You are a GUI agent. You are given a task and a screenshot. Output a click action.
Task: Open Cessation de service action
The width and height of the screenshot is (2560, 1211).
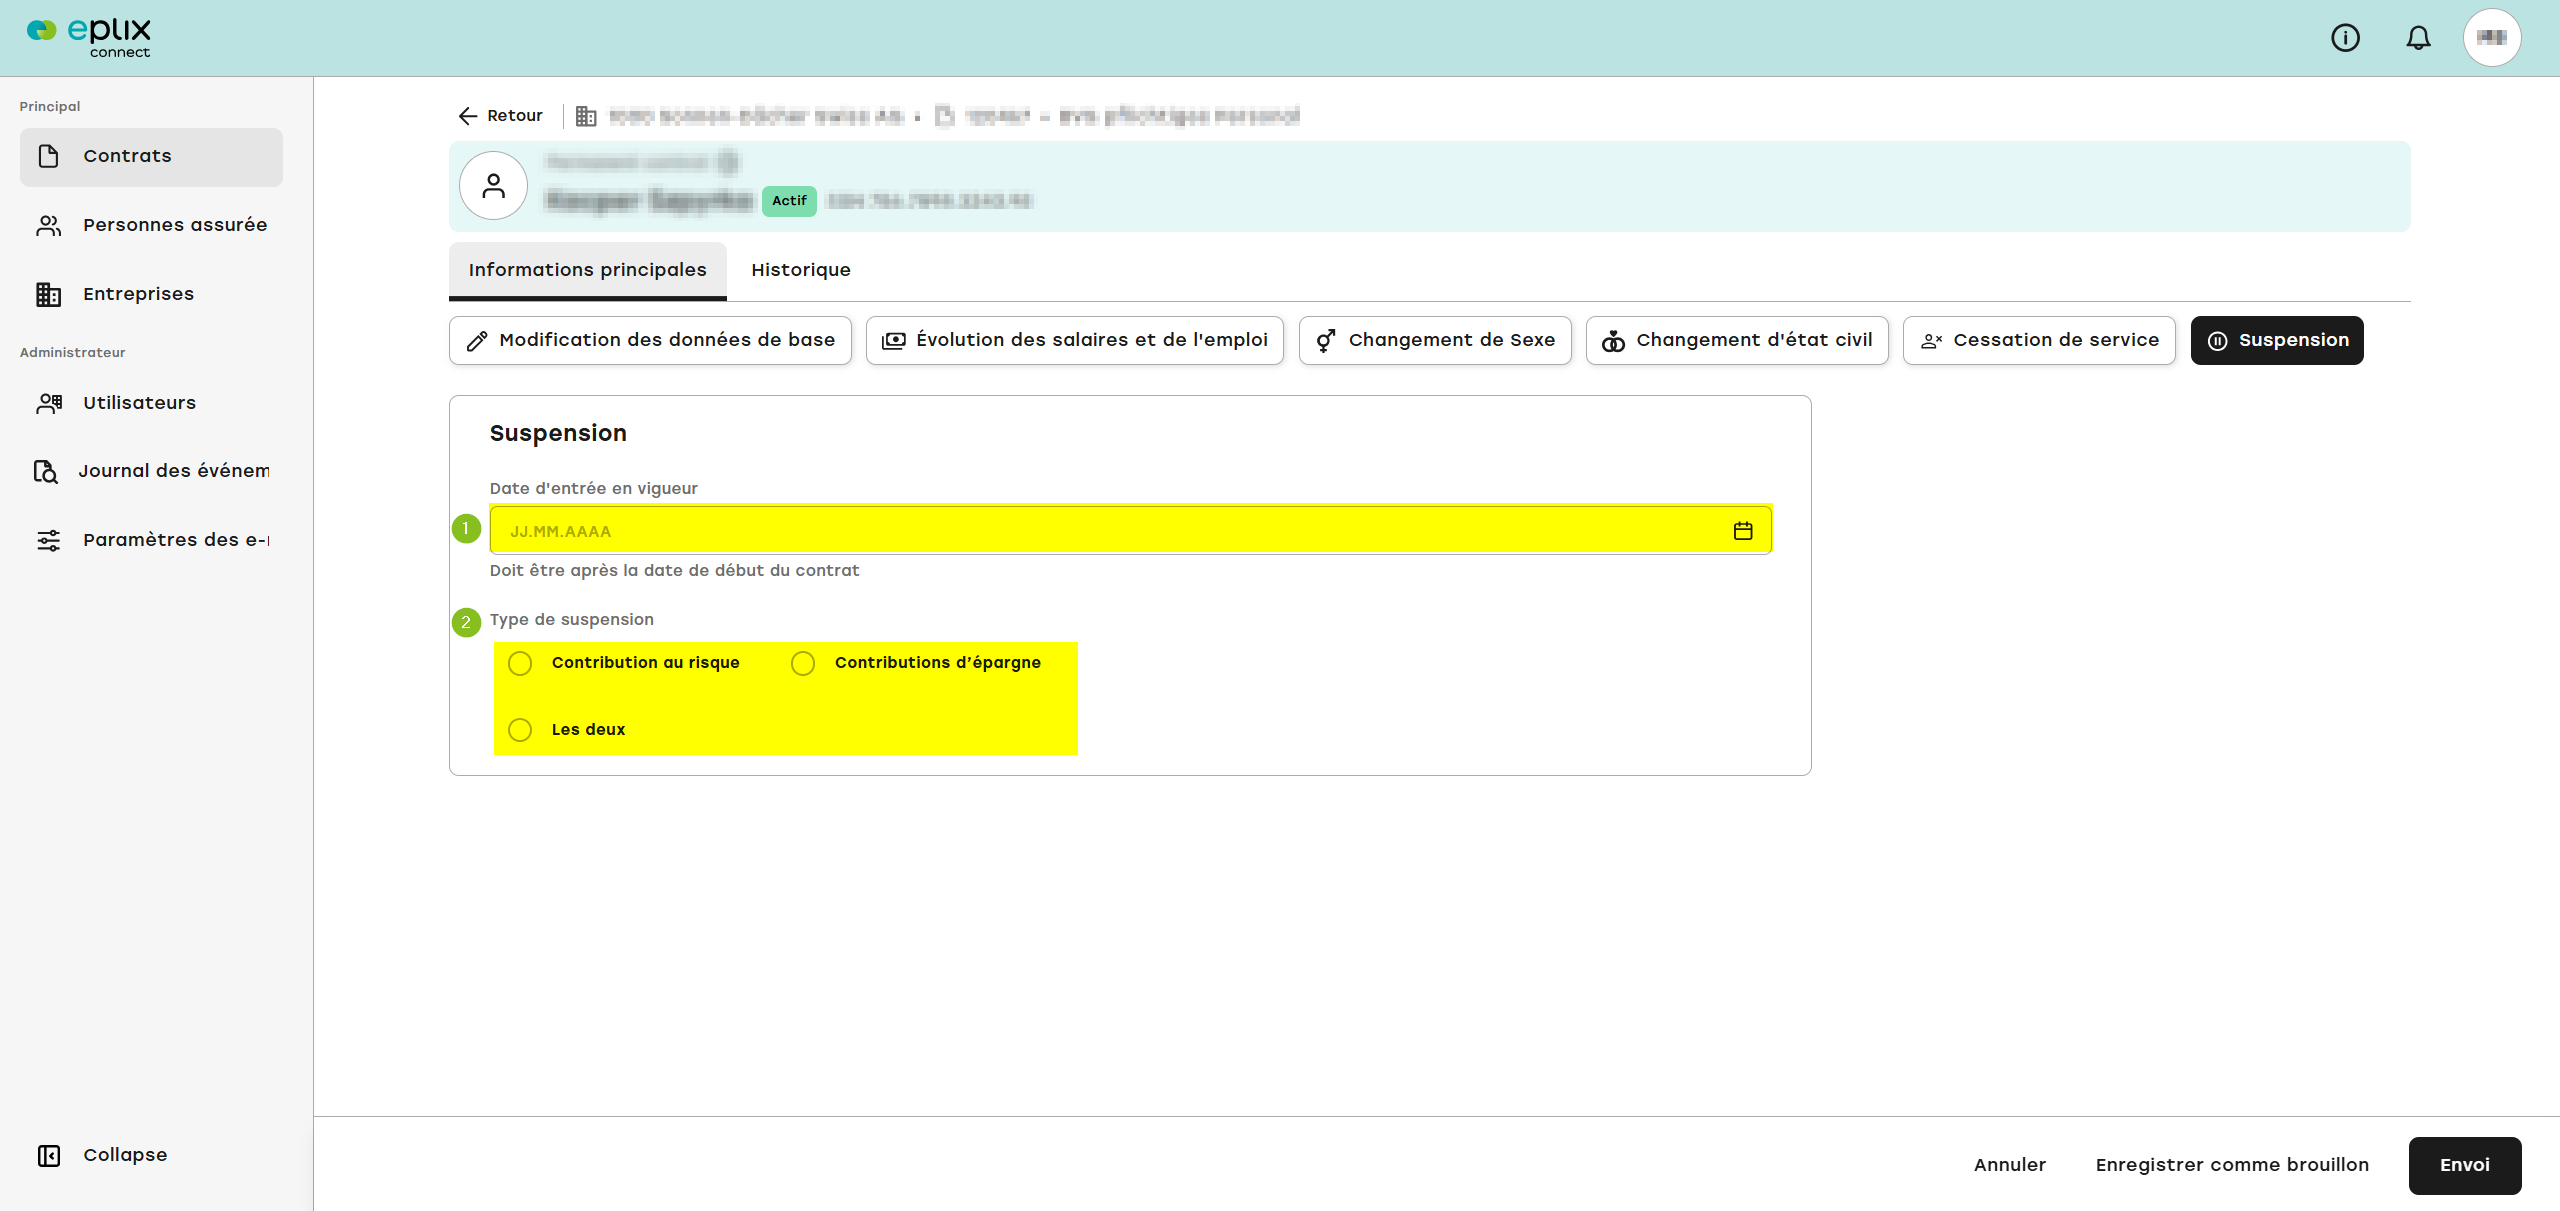(2039, 341)
